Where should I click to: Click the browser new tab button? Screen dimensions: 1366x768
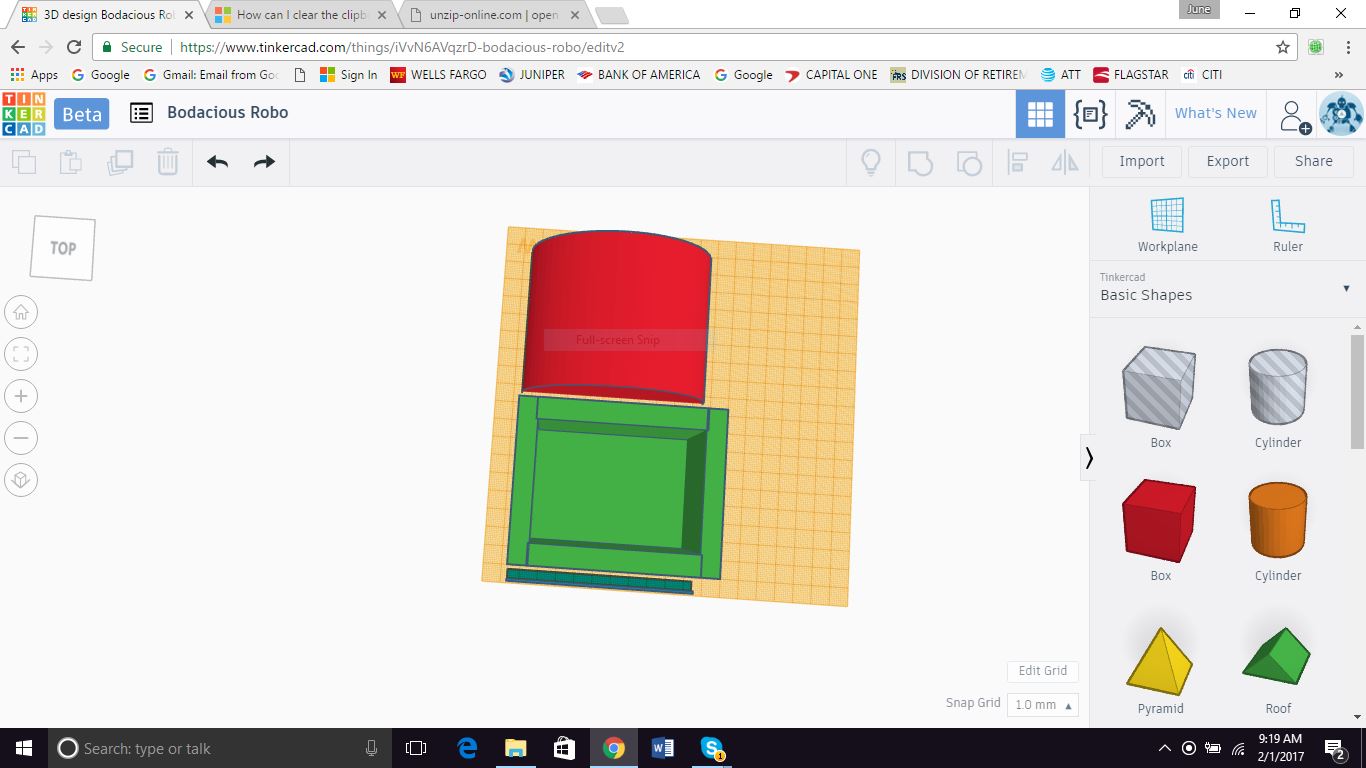tap(612, 15)
